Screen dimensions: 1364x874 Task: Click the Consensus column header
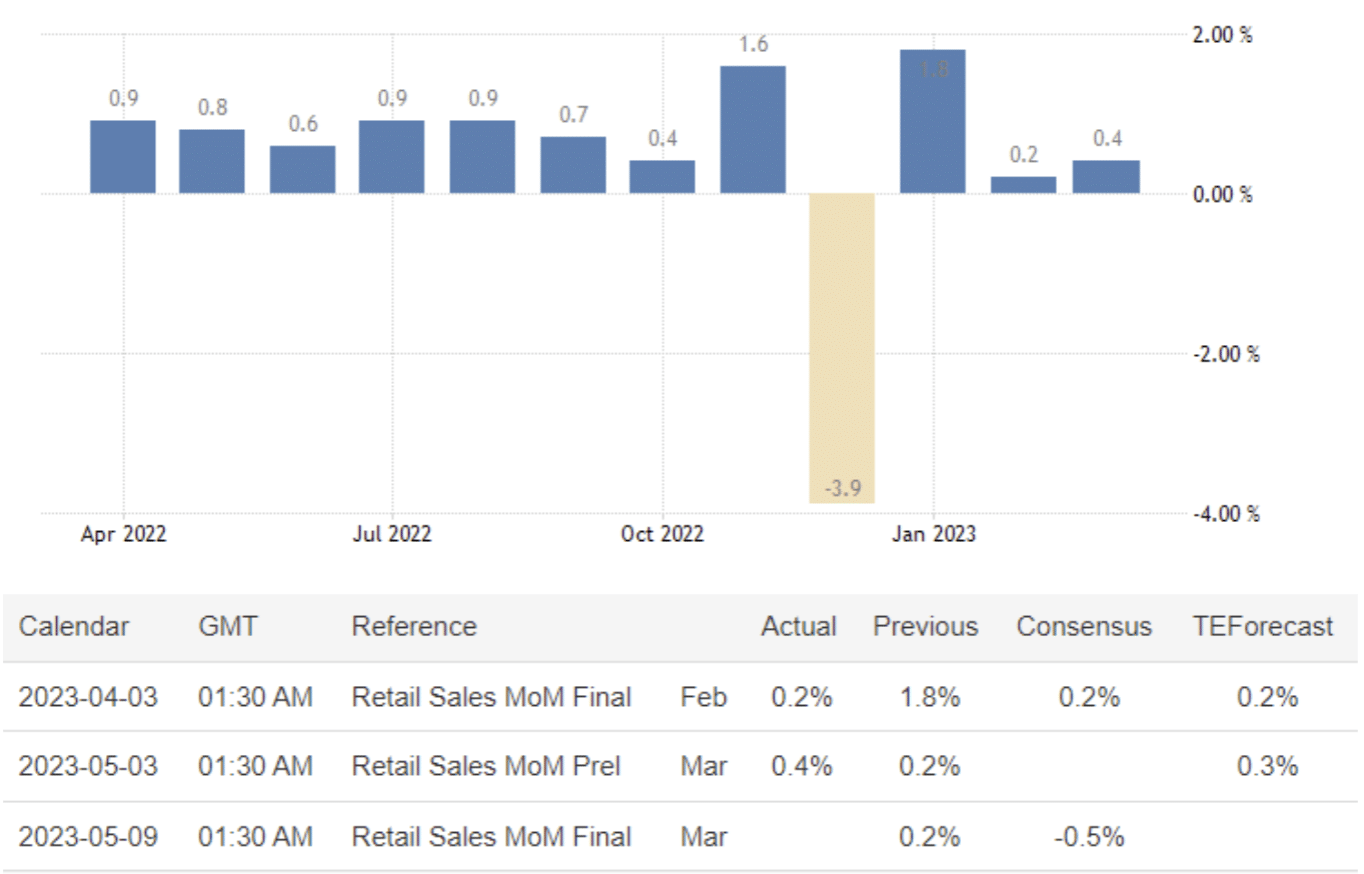tap(1084, 627)
